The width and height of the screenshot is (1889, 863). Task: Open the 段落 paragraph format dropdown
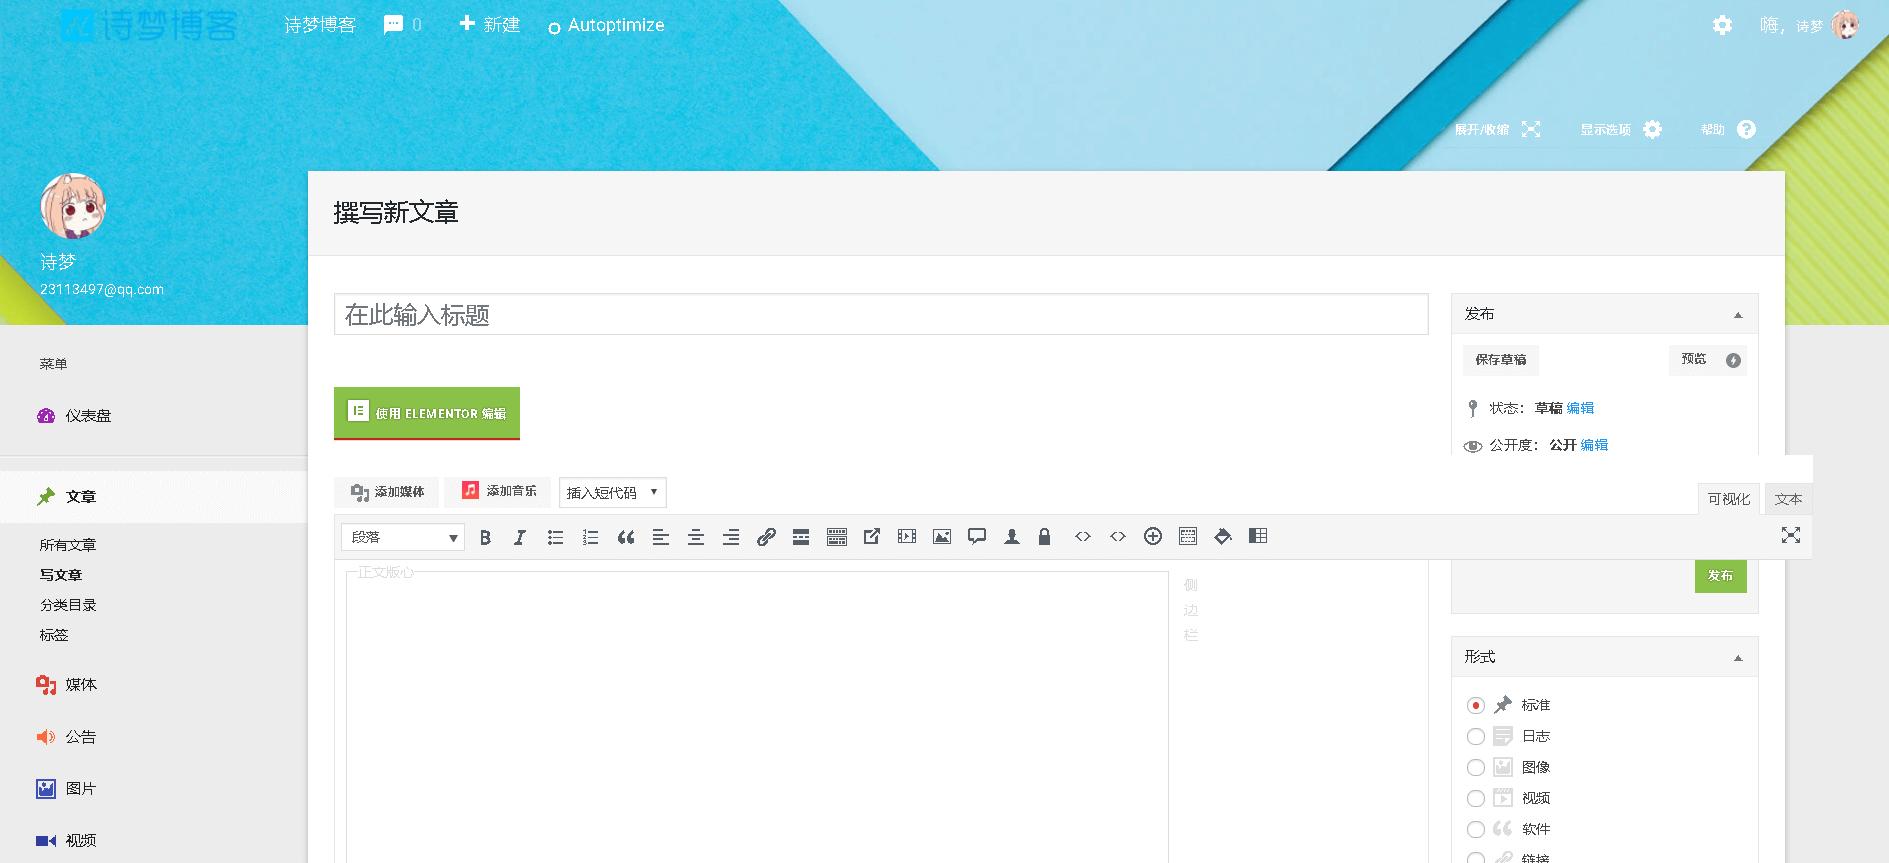[x=403, y=537]
